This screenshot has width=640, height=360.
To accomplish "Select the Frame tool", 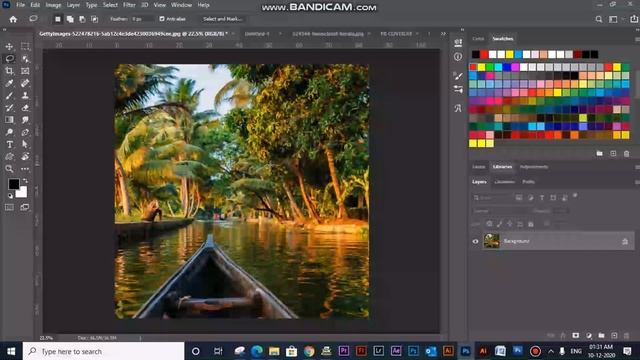I will 25,71.
